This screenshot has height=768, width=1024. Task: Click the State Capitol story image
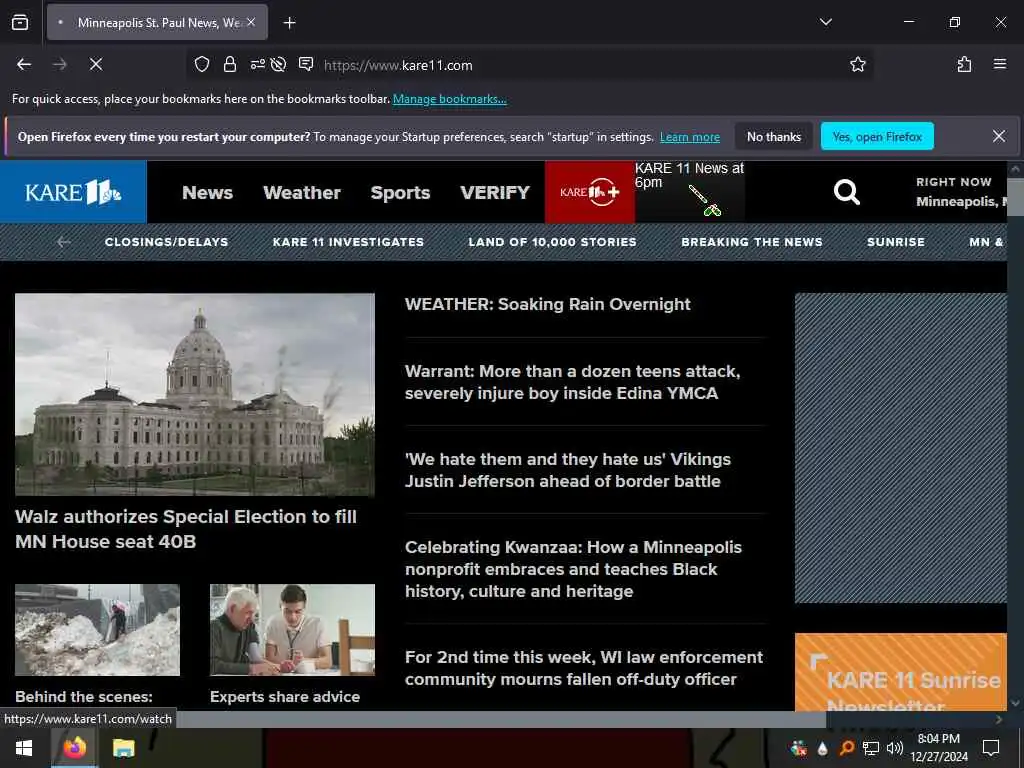[195, 394]
